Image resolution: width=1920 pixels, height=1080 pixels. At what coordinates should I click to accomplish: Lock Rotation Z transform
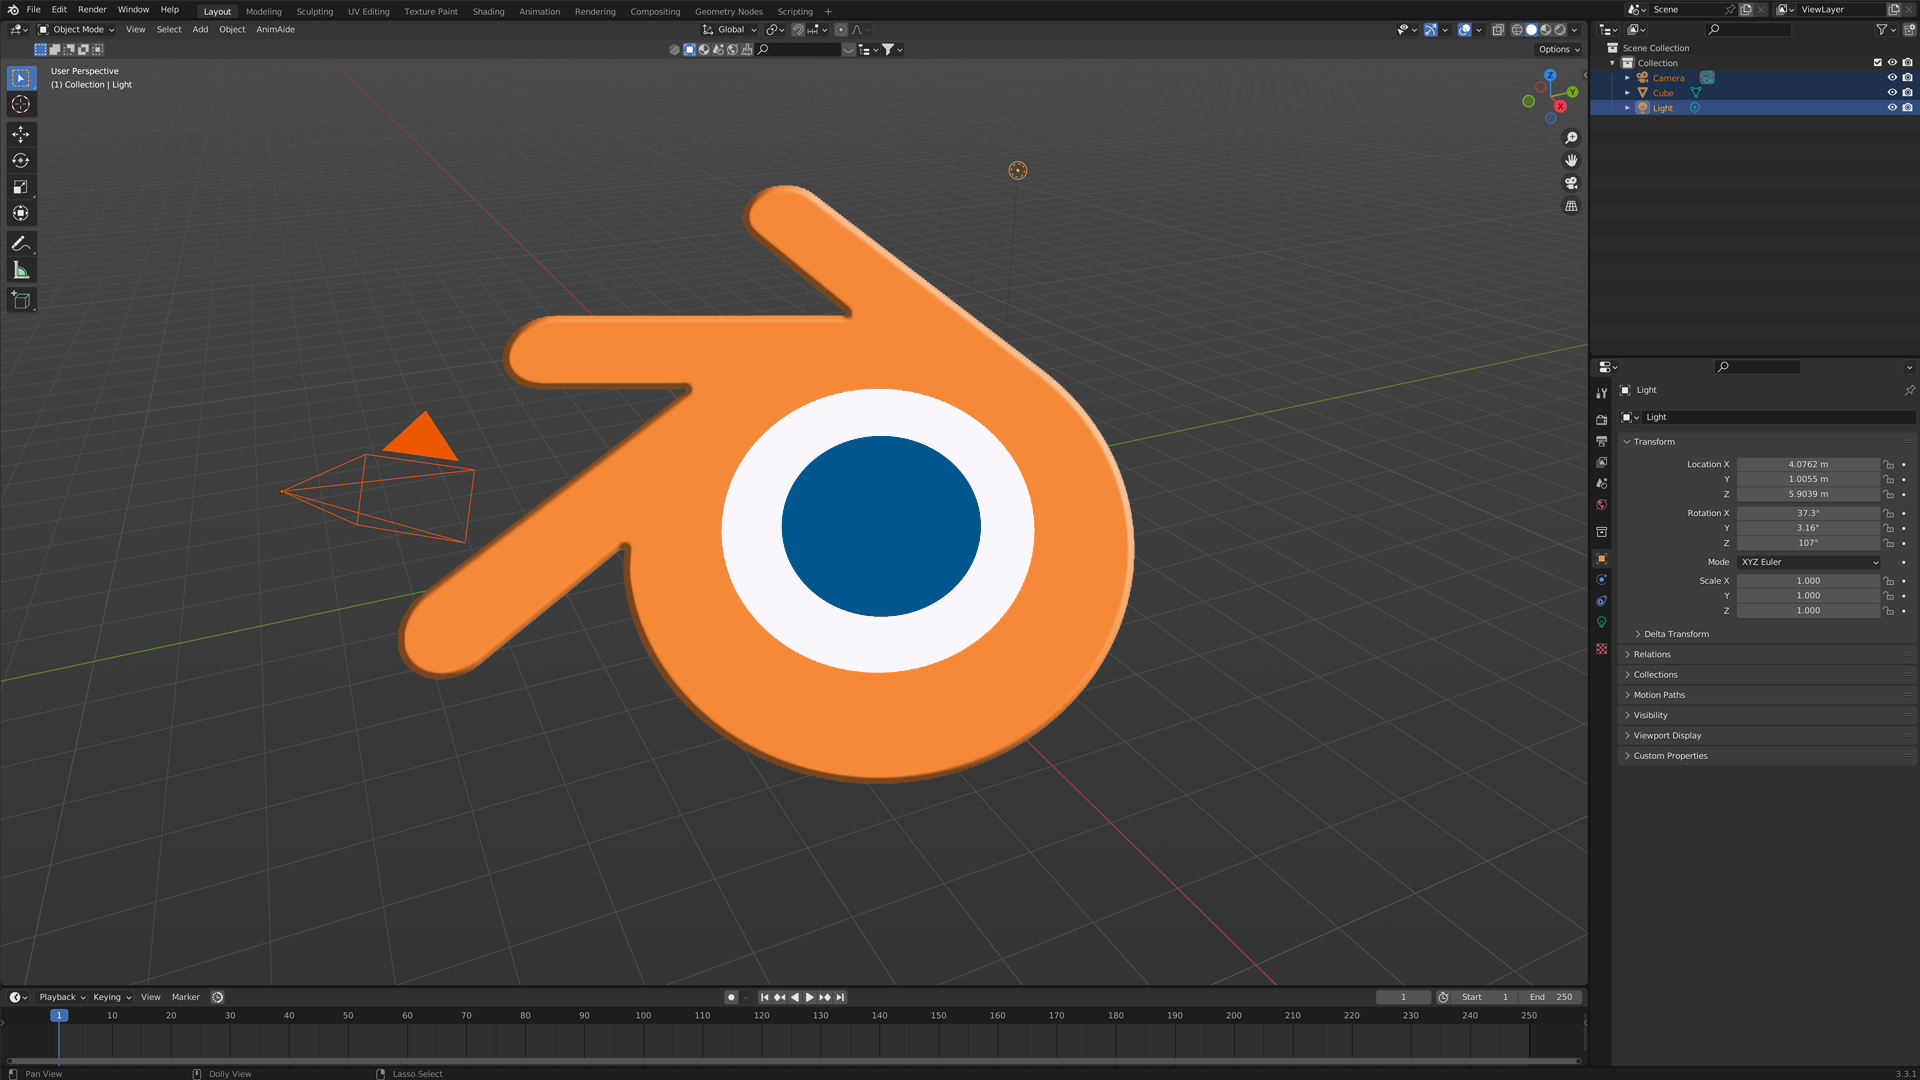tap(1888, 543)
